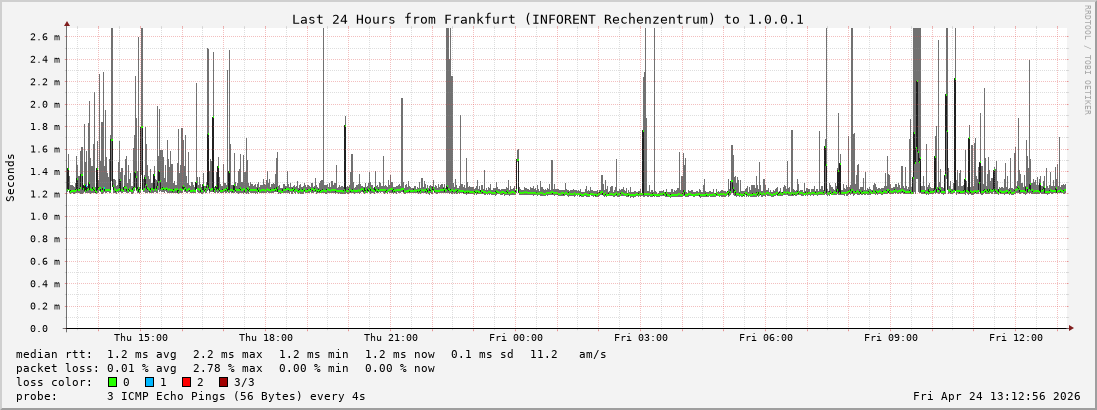Click the 2.6 m value on Y axis

46,37
